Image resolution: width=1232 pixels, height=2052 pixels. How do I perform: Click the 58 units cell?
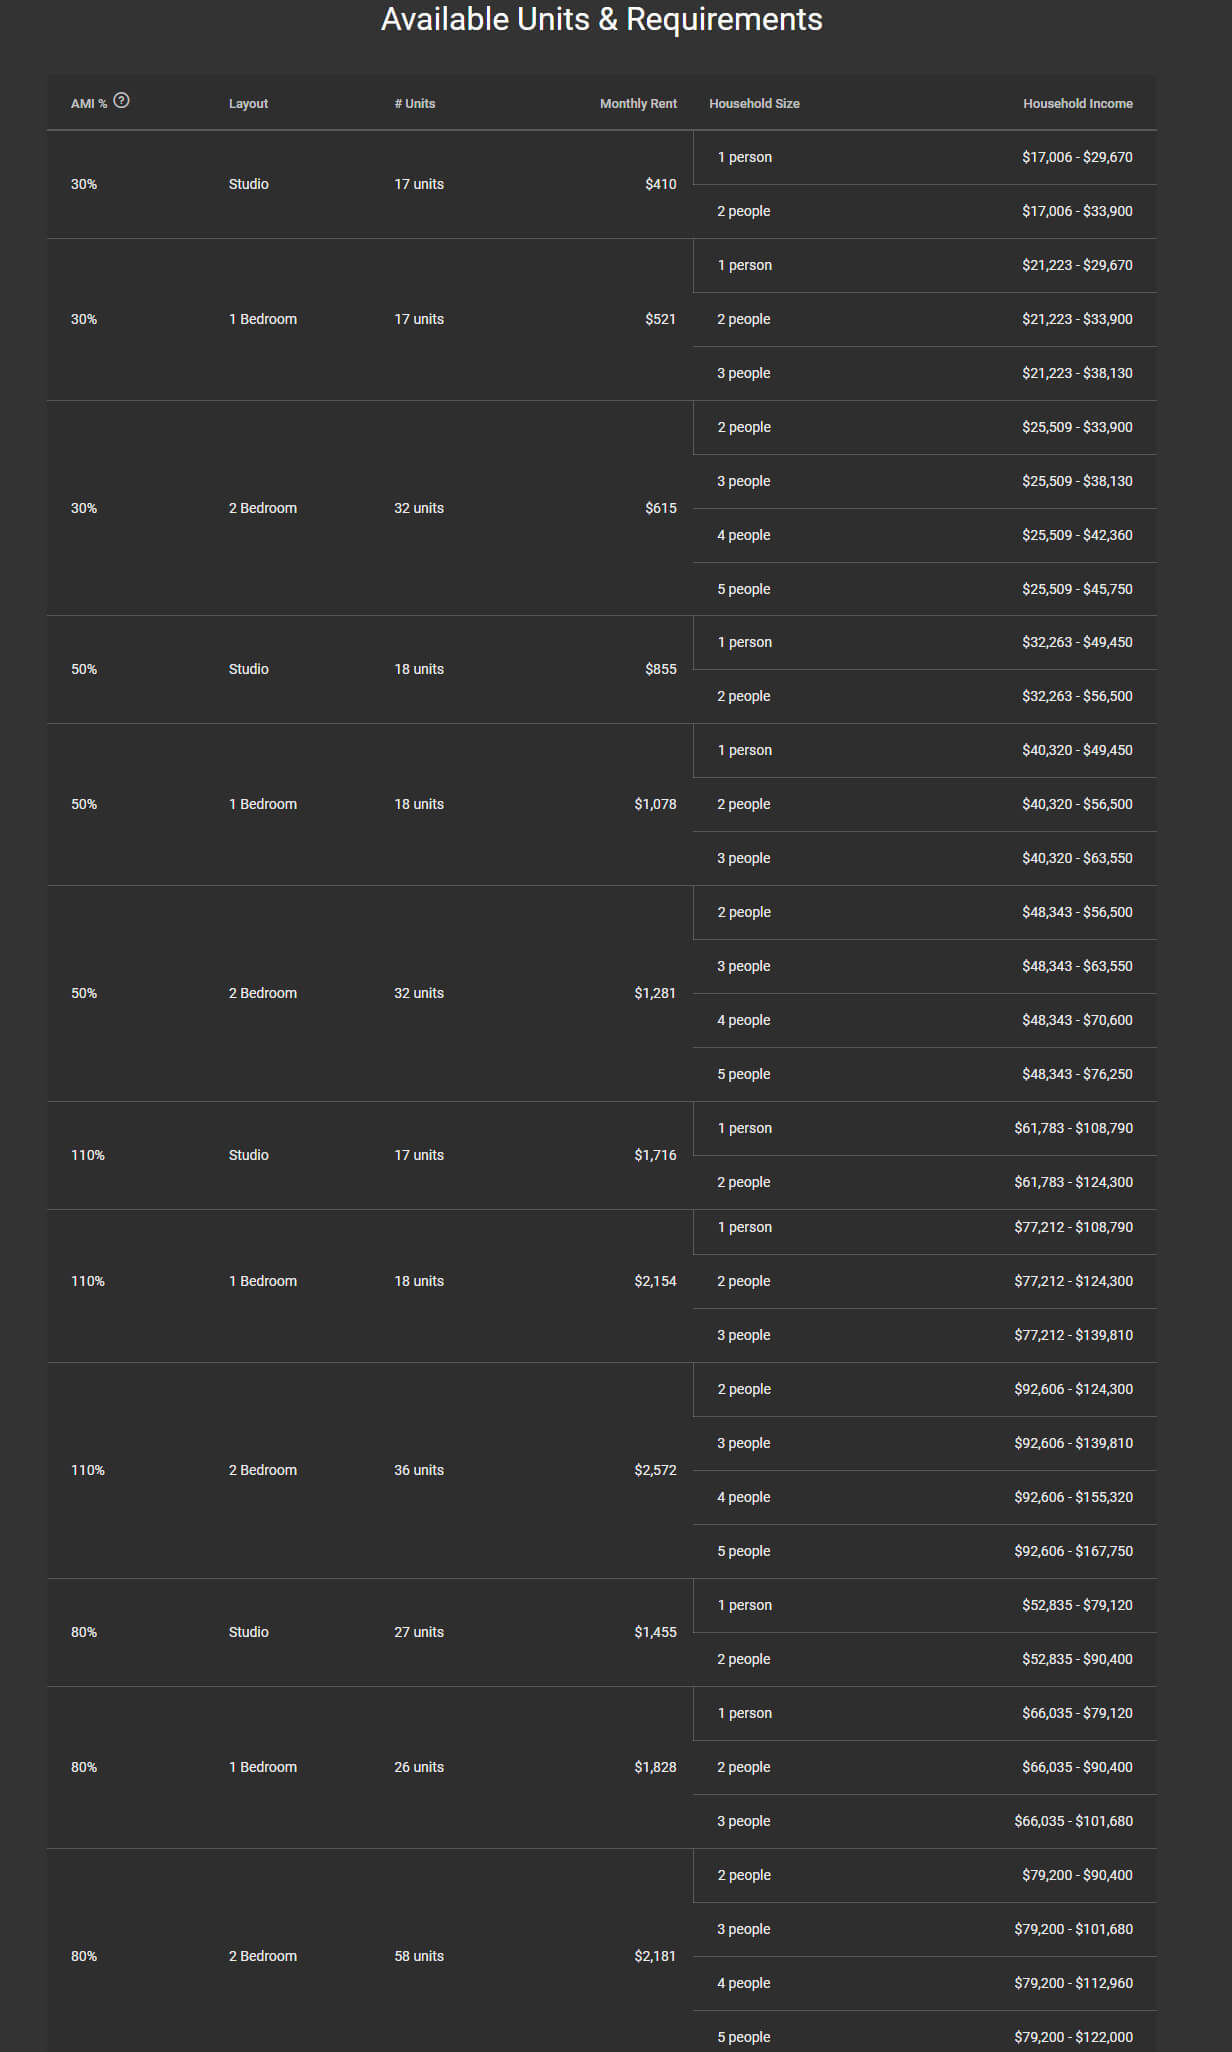click(x=418, y=1956)
